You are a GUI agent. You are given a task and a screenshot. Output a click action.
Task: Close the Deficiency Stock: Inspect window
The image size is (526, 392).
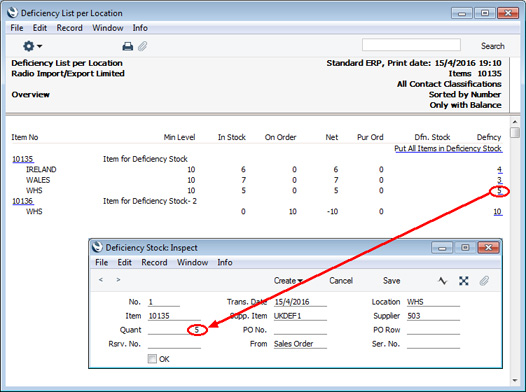point(488,248)
